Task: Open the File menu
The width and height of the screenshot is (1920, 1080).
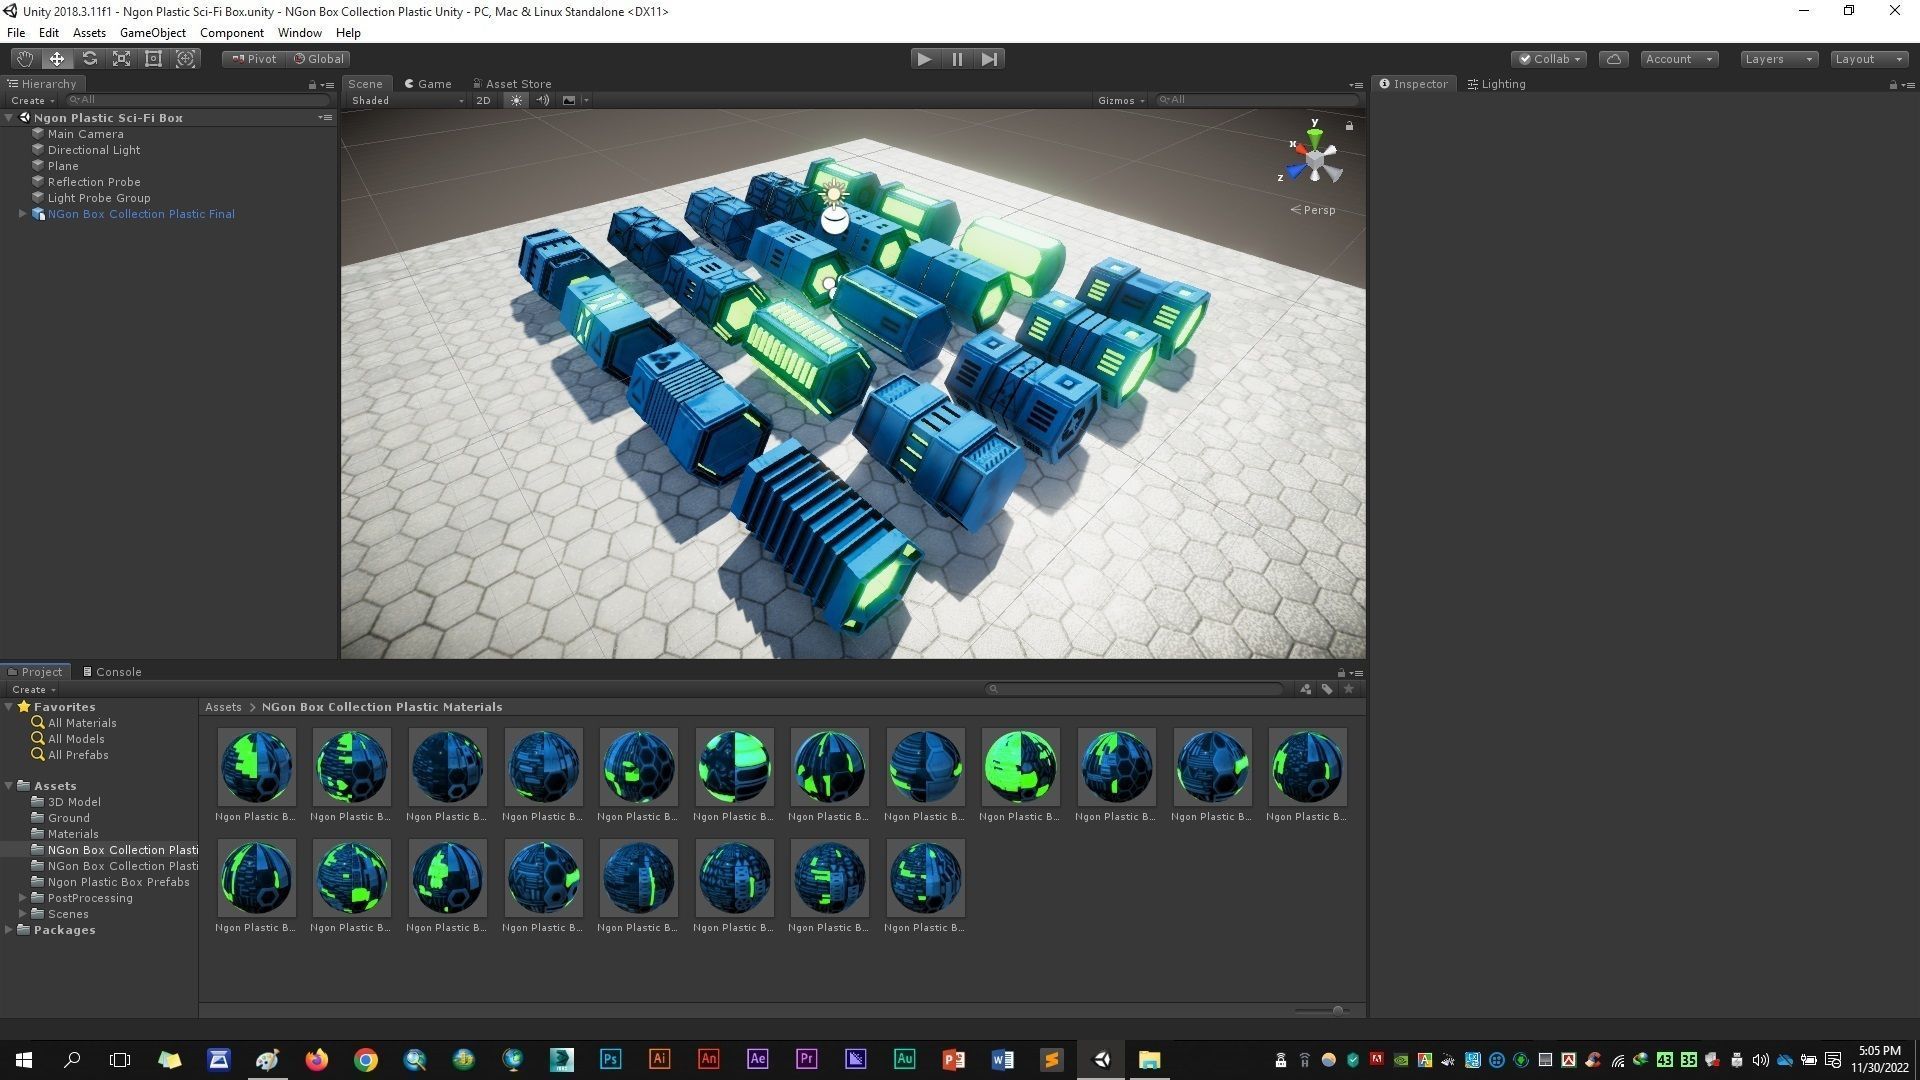Action: point(16,33)
